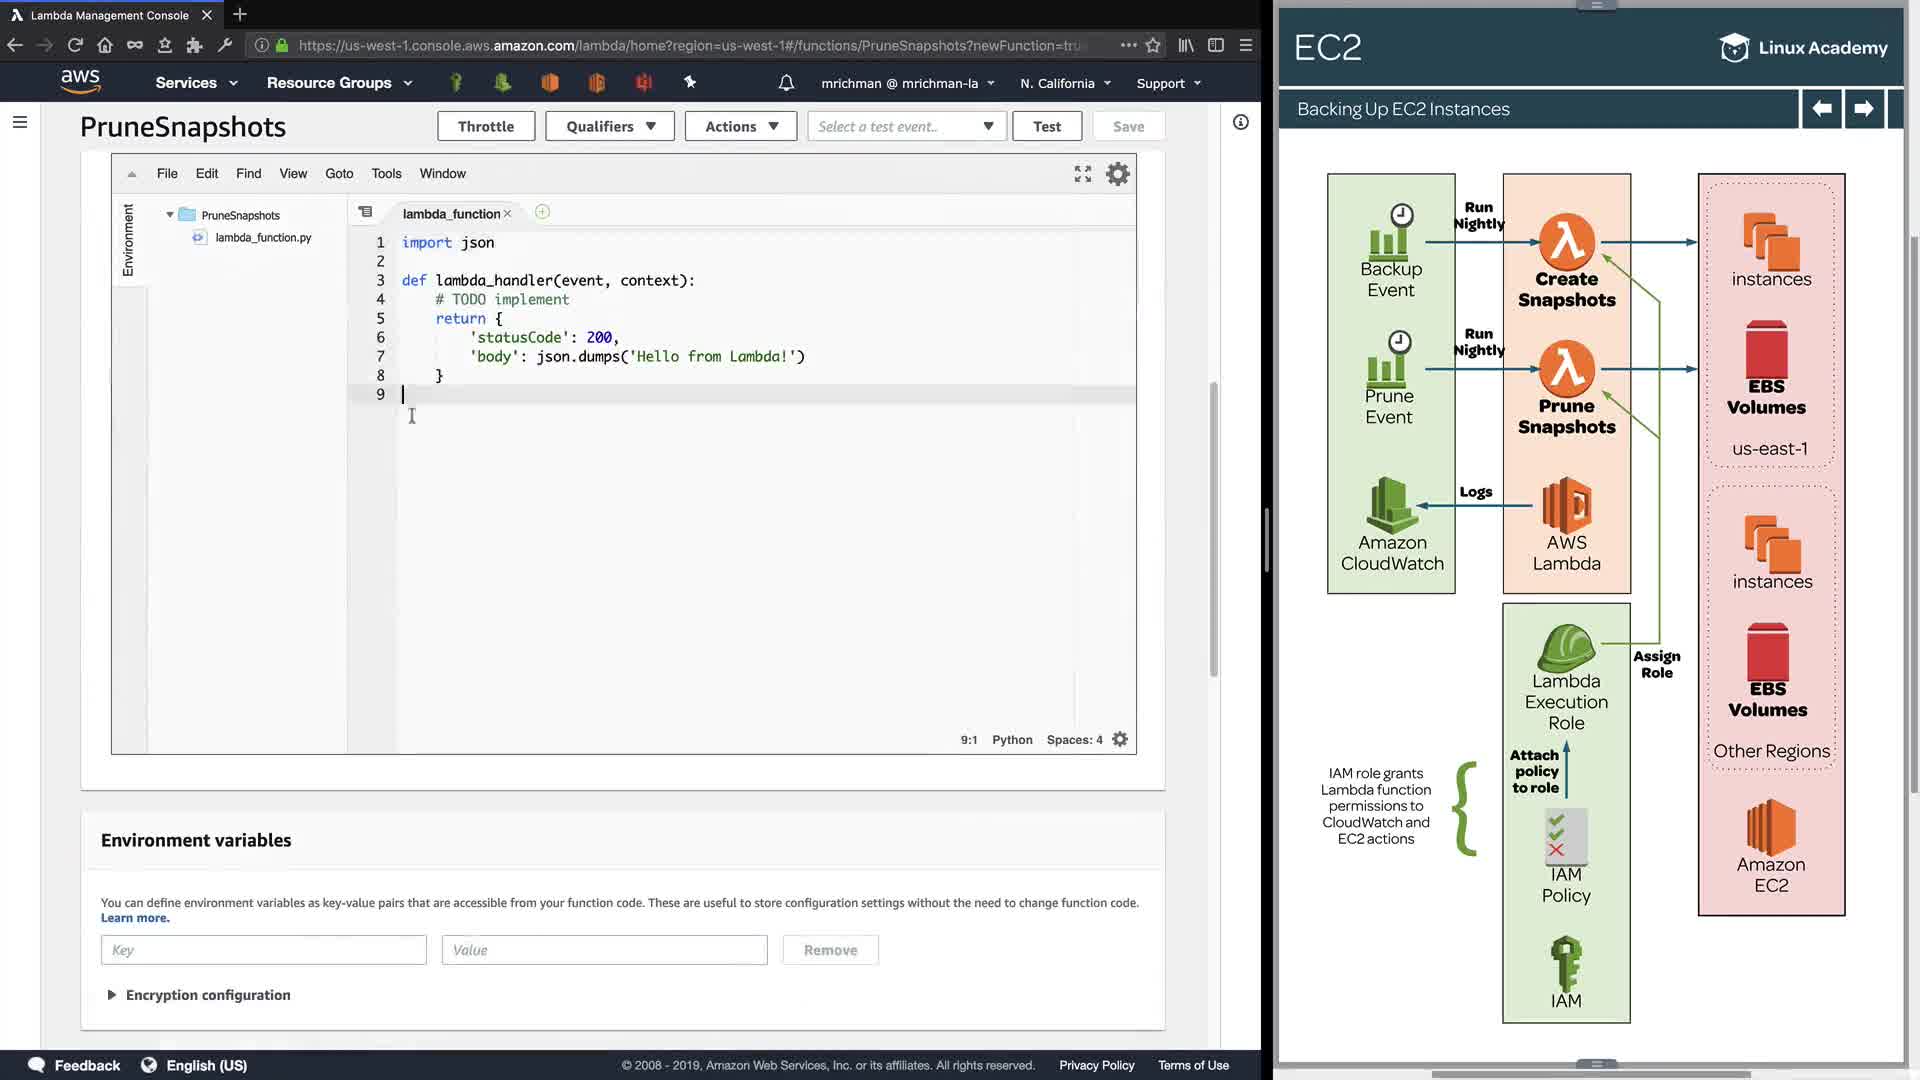Go to next slide arrow

coord(1863,108)
